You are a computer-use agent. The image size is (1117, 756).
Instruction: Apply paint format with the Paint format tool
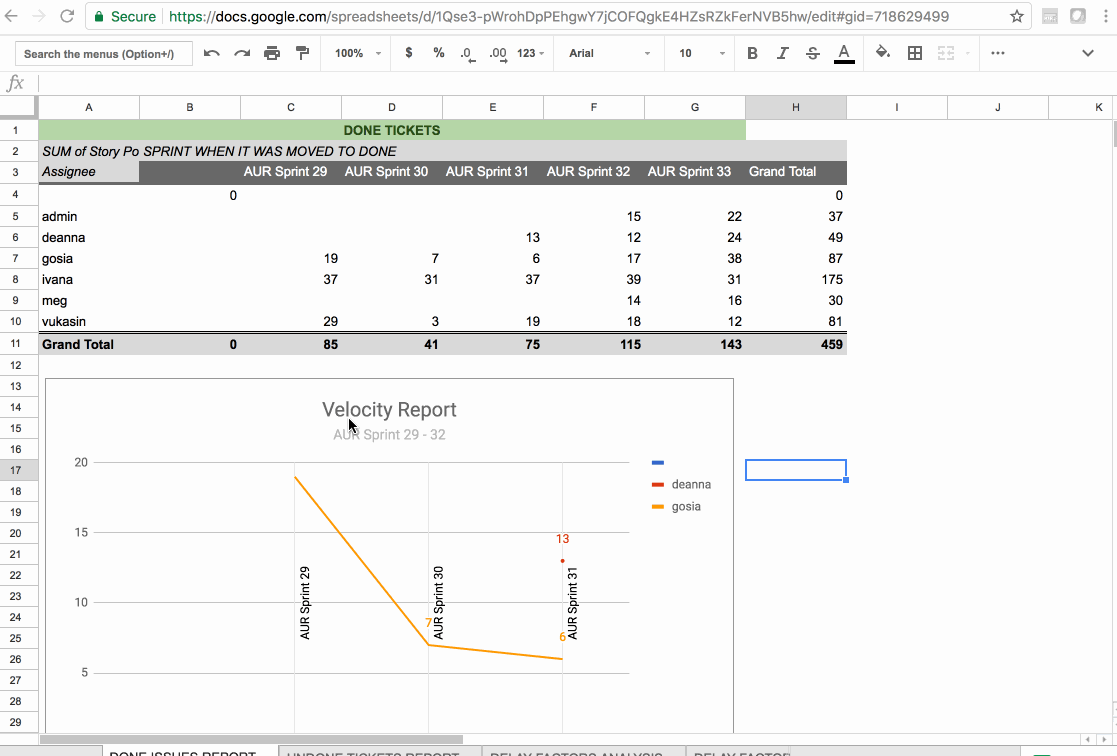pyautogui.click(x=302, y=52)
